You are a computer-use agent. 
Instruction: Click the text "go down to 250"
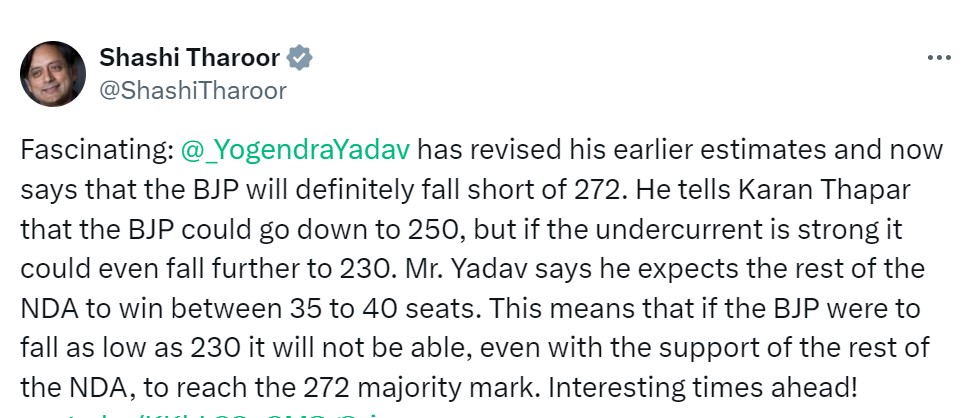pyautogui.click(x=358, y=231)
